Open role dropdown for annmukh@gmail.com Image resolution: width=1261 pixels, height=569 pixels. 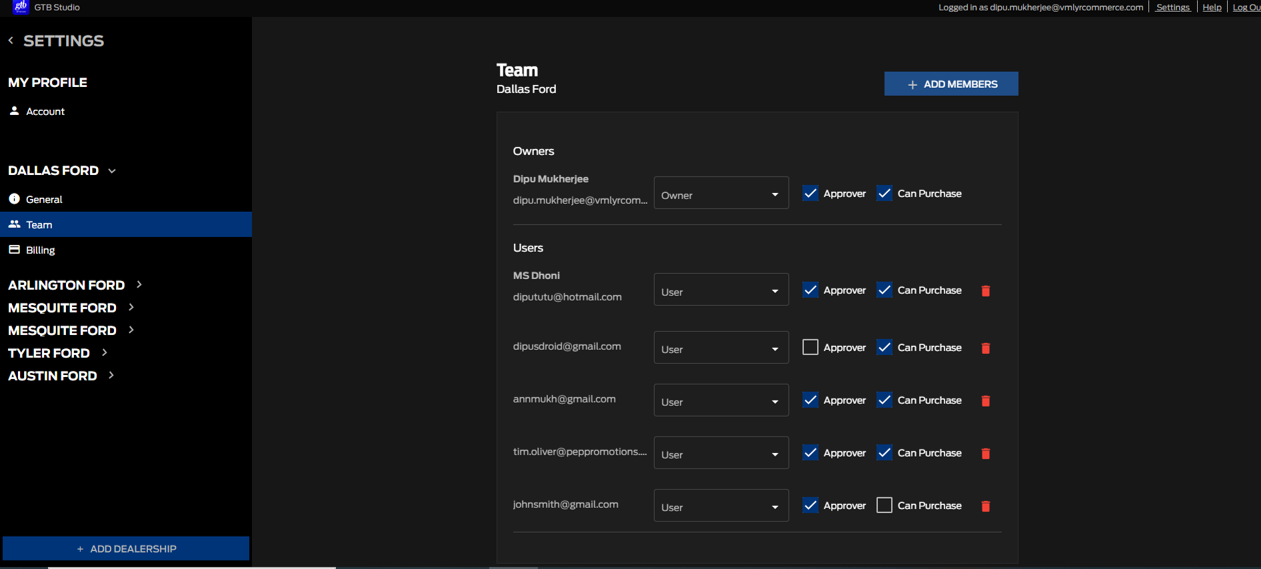[721, 401]
